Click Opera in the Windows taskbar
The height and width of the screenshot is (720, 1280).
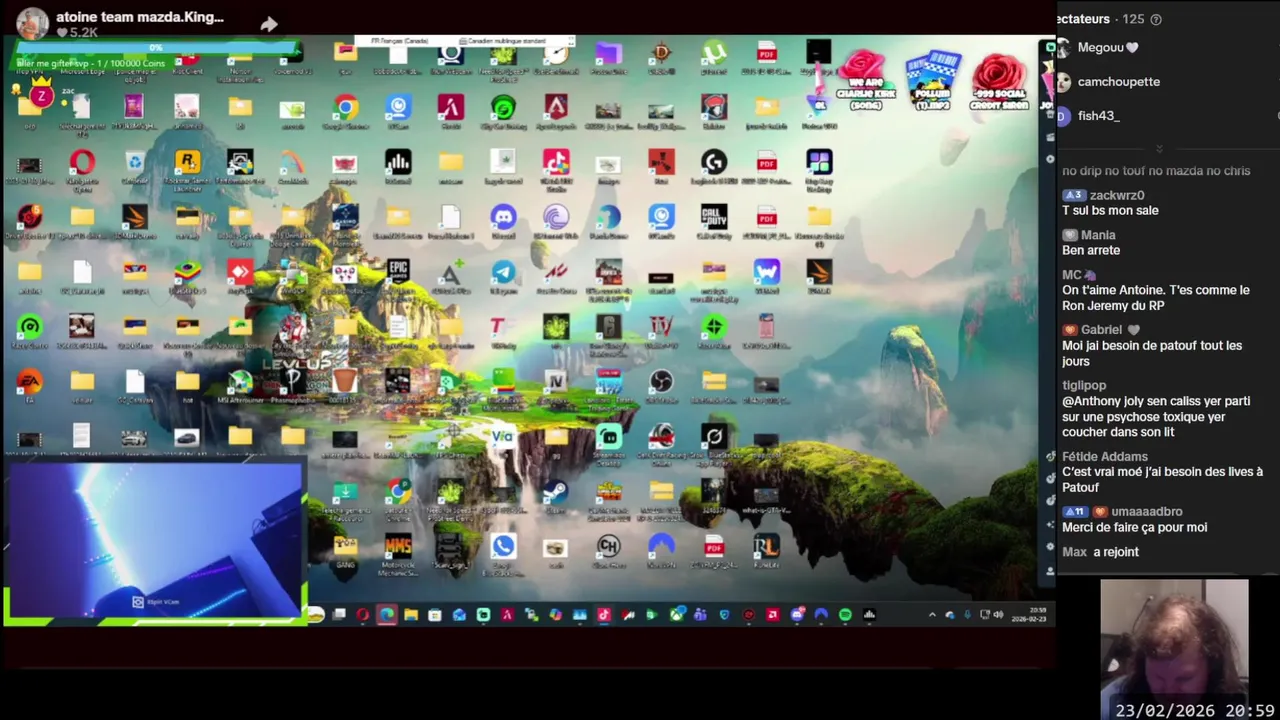[x=363, y=615]
